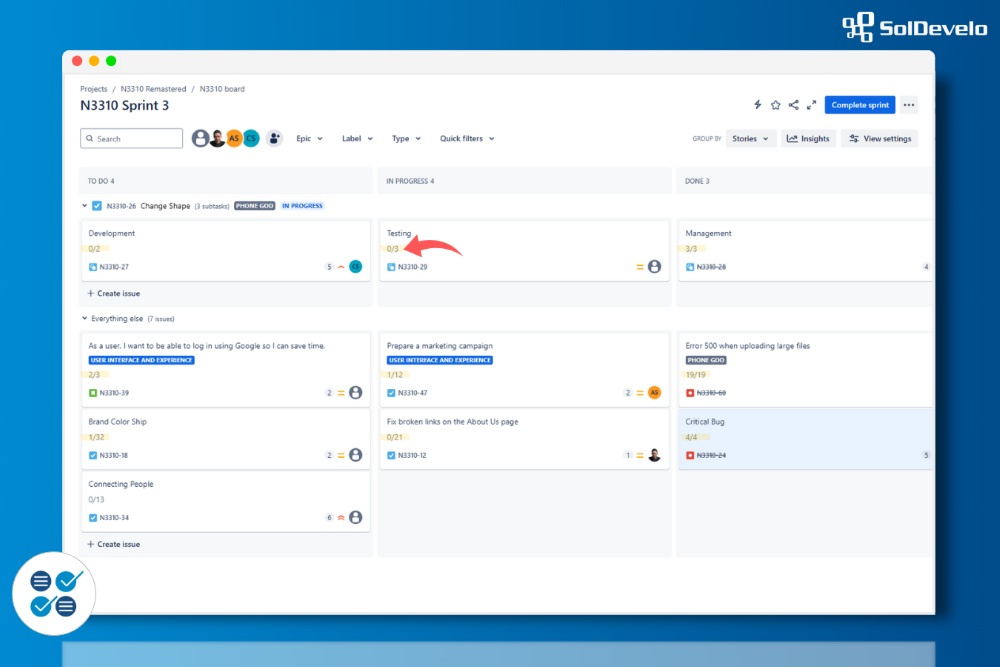Filter by the orange AS avatar

[x=234, y=139]
